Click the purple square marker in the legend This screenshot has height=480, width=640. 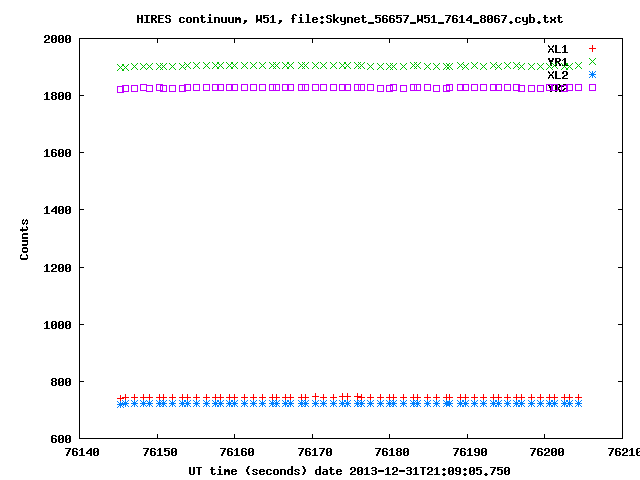click(592, 87)
